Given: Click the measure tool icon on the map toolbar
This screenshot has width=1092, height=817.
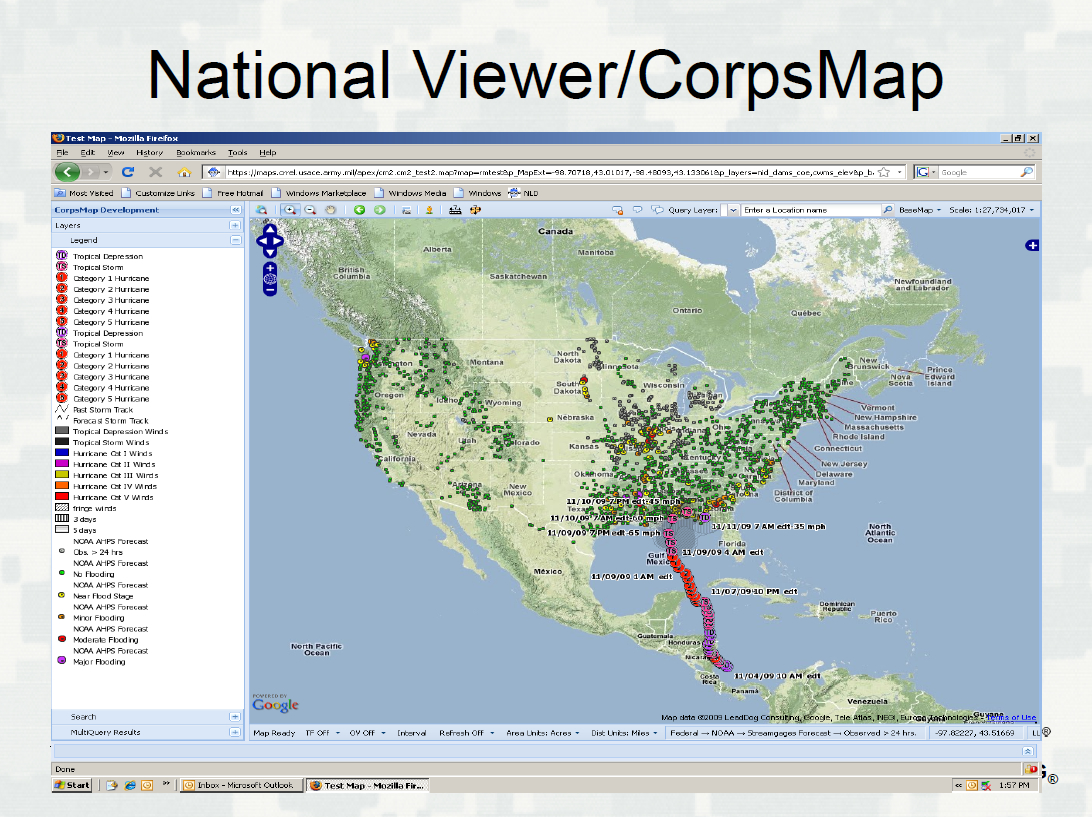Looking at the screenshot, I should [455, 209].
